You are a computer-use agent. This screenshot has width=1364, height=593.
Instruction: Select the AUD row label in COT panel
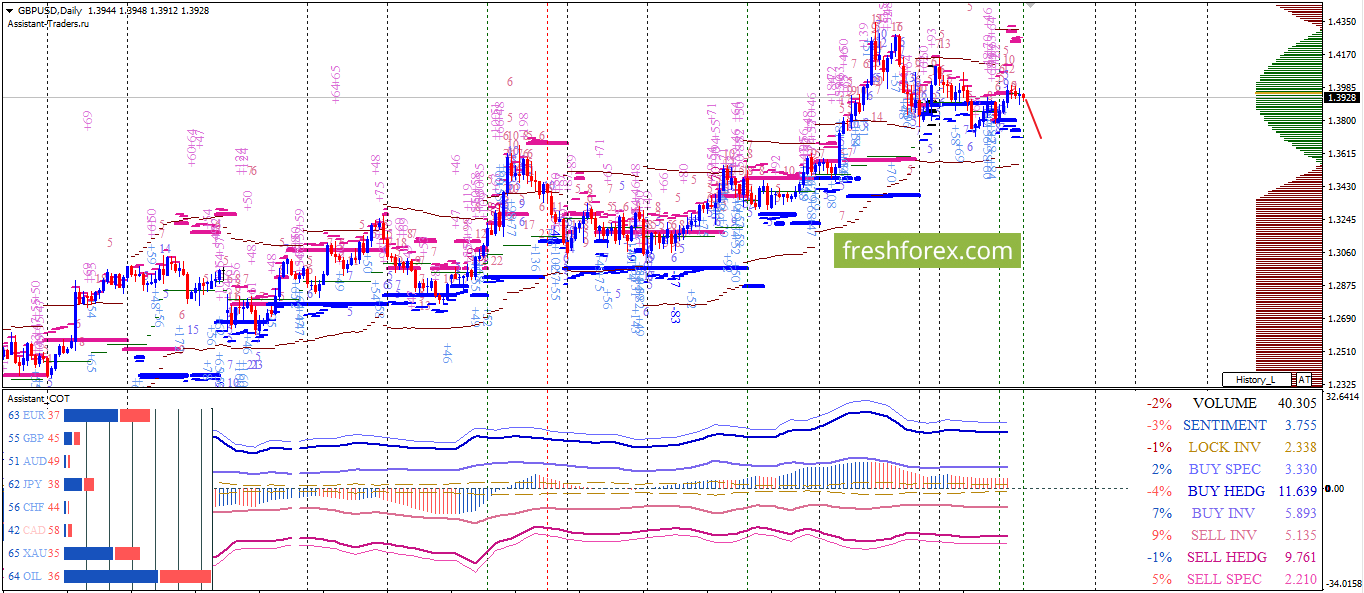(x=34, y=462)
